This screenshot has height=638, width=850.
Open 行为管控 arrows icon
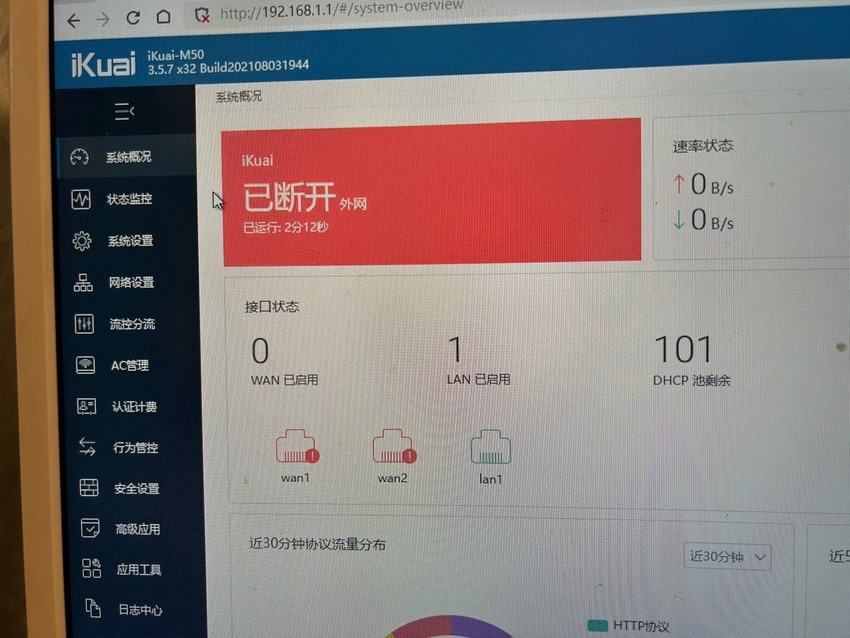click(x=87, y=447)
